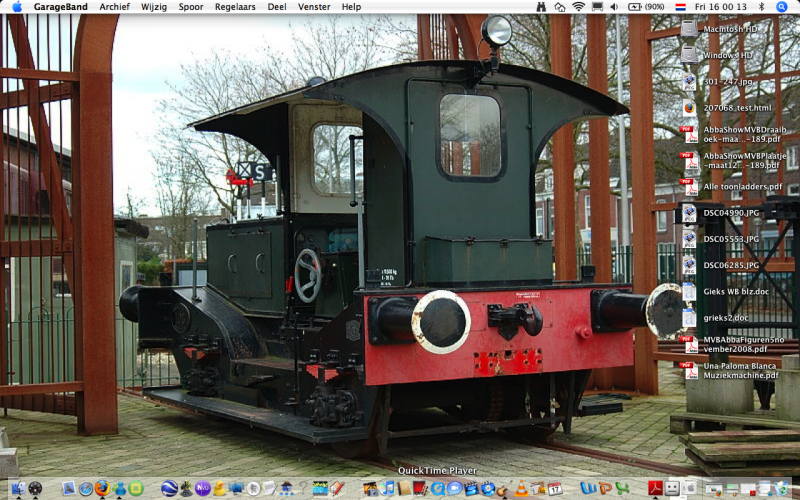
Task: Open the Apple menu
Action: 17,7
